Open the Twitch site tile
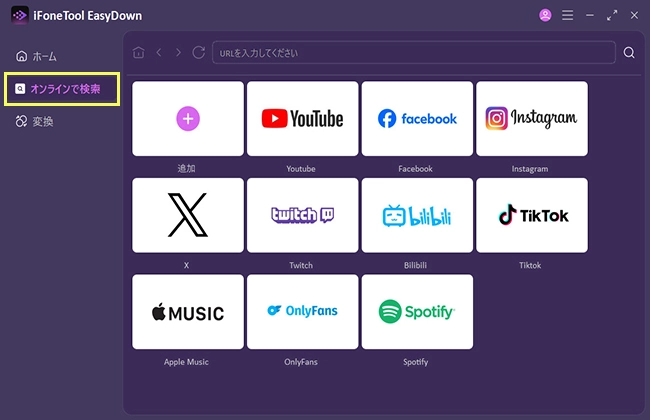 (302, 215)
